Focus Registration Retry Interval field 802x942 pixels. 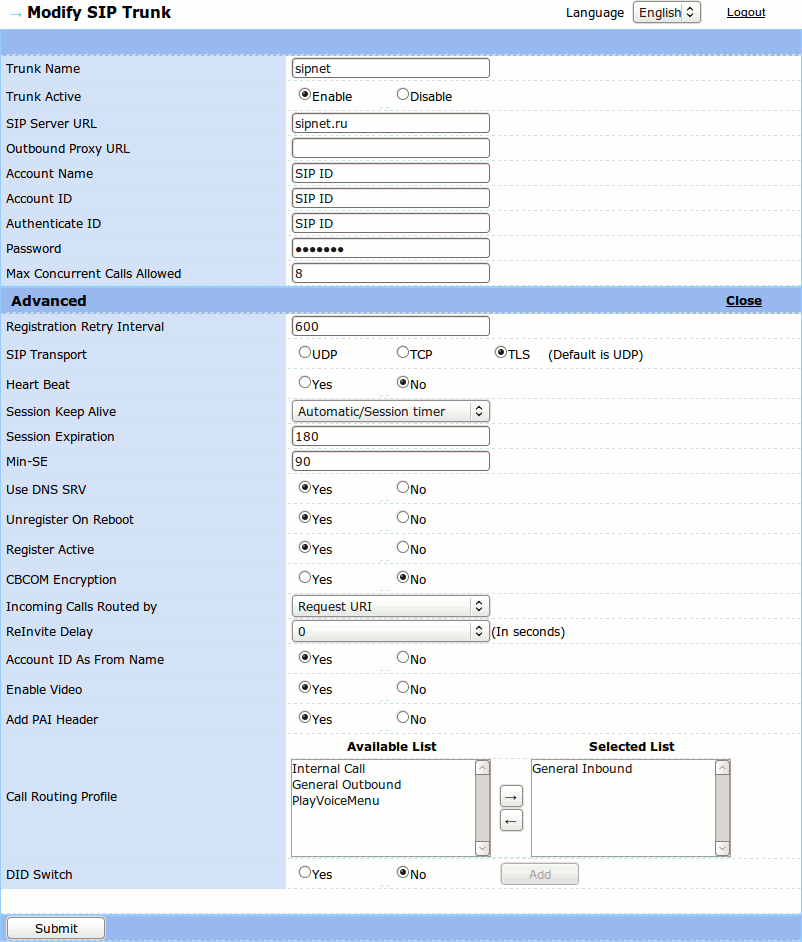tap(390, 326)
